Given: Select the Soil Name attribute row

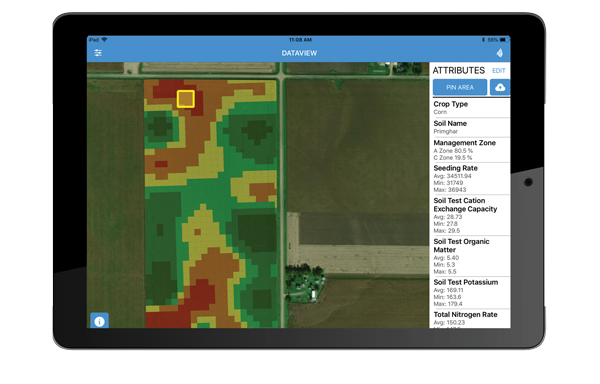Looking at the screenshot, I should coord(471,127).
